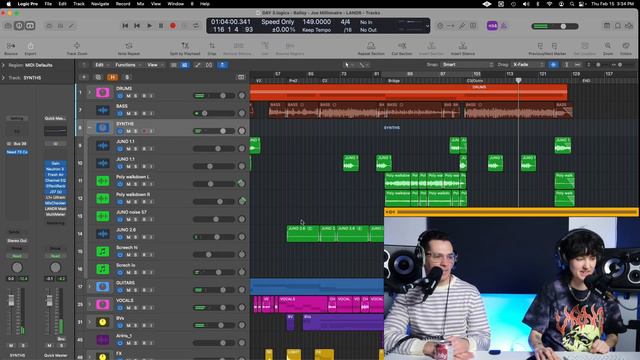Viewport: 640px width, 360px height.
Task: Expand the DRUMS track stack
Action: pyautogui.click(x=89, y=92)
